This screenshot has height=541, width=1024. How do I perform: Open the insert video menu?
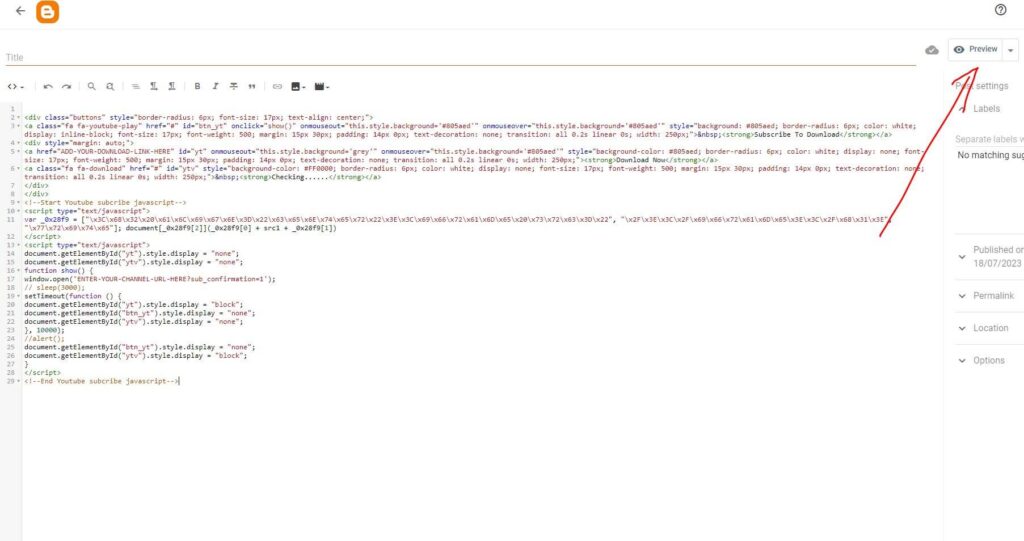[322, 86]
